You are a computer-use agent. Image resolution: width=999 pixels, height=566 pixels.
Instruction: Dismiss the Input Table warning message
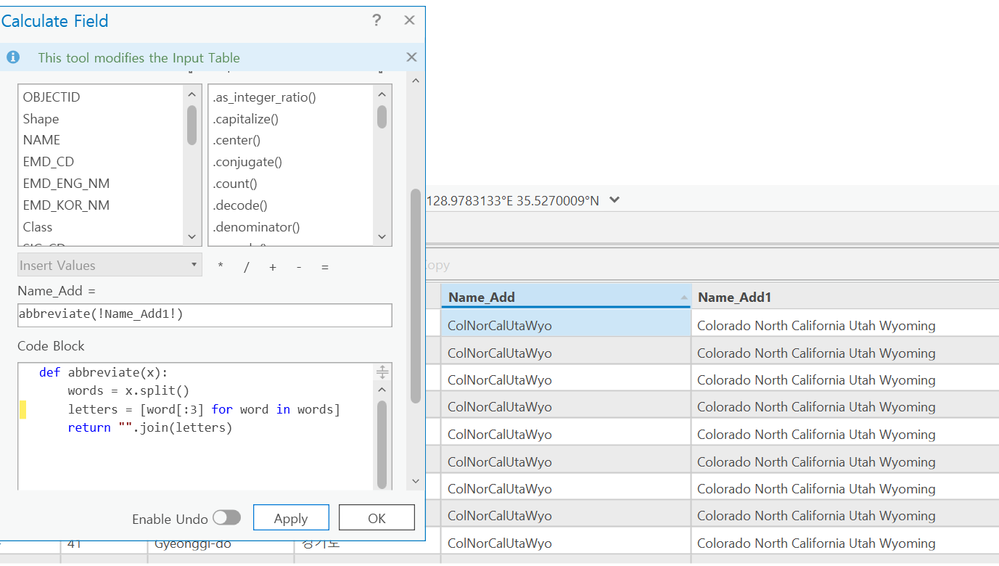[x=411, y=57]
